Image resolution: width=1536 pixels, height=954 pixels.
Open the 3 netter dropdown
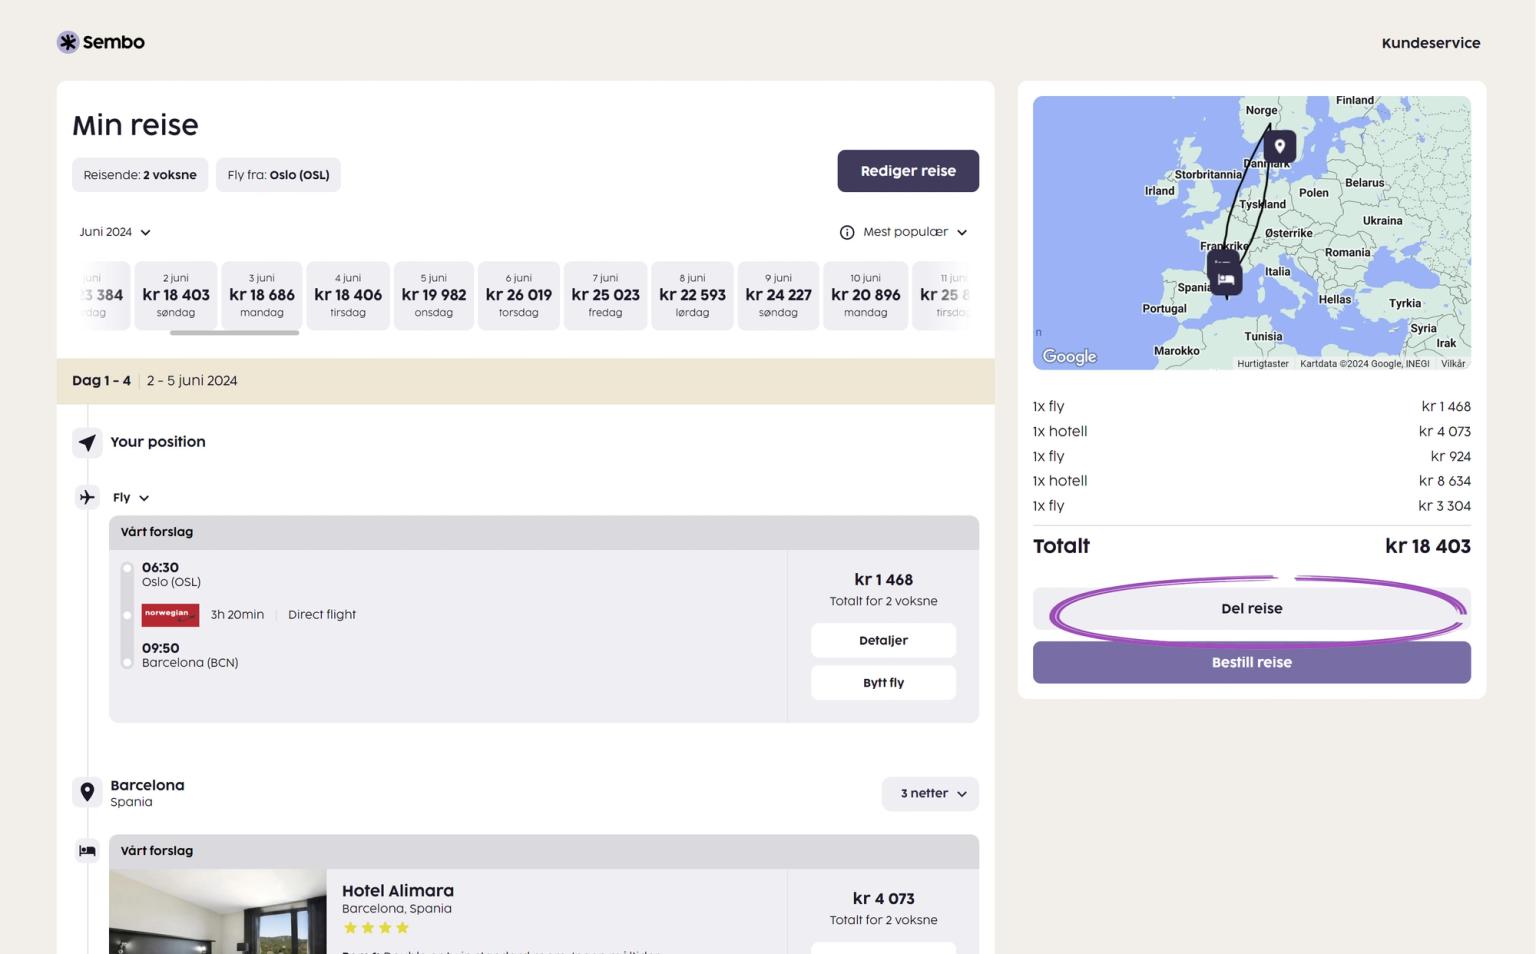point(930,794)
